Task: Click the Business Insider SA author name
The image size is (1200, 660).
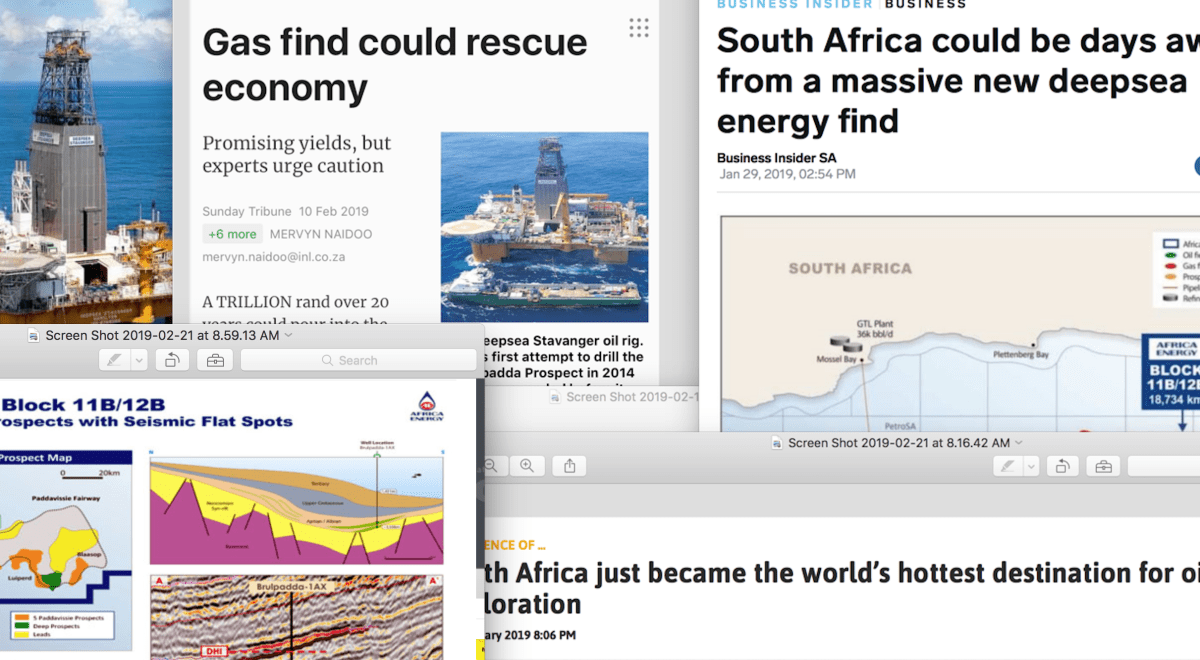Action: coord(776,158)
